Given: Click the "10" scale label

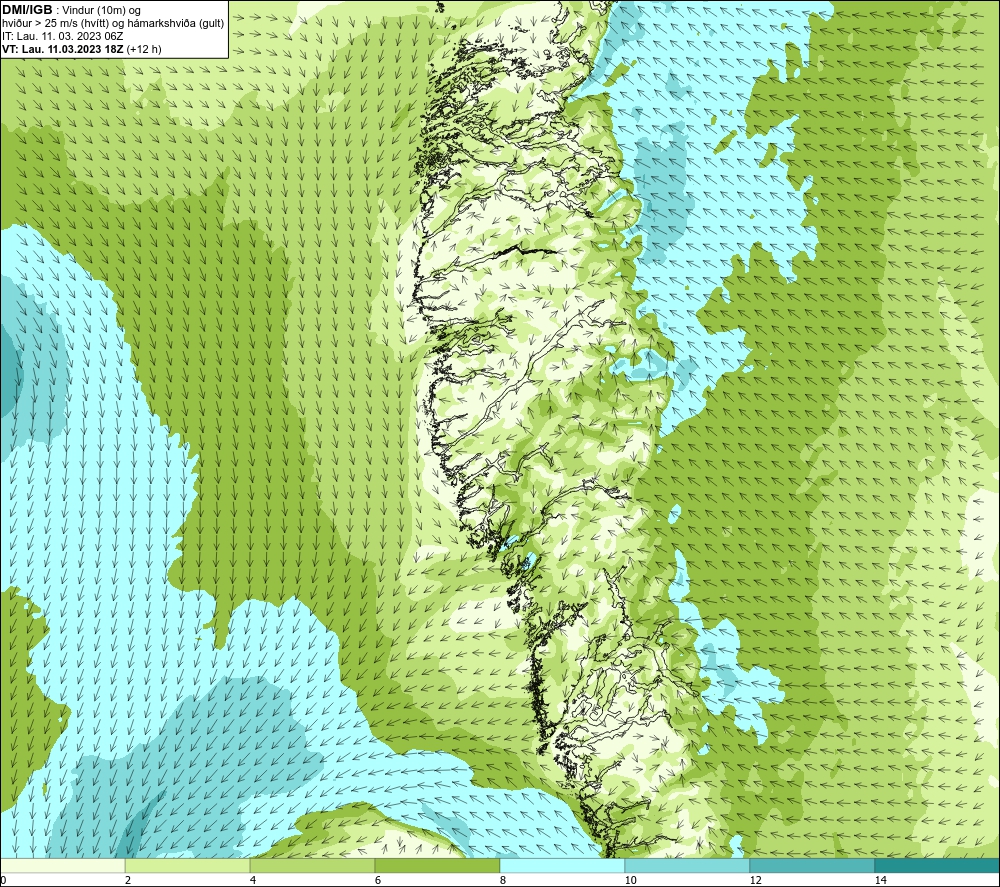Looking at the screenshot, I should pos(630,880).
